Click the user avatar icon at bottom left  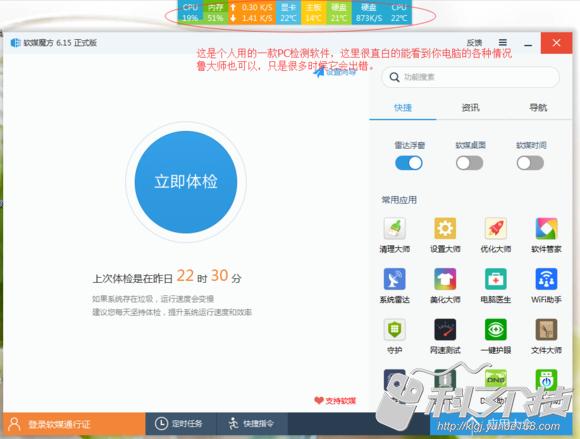point(14,424)
